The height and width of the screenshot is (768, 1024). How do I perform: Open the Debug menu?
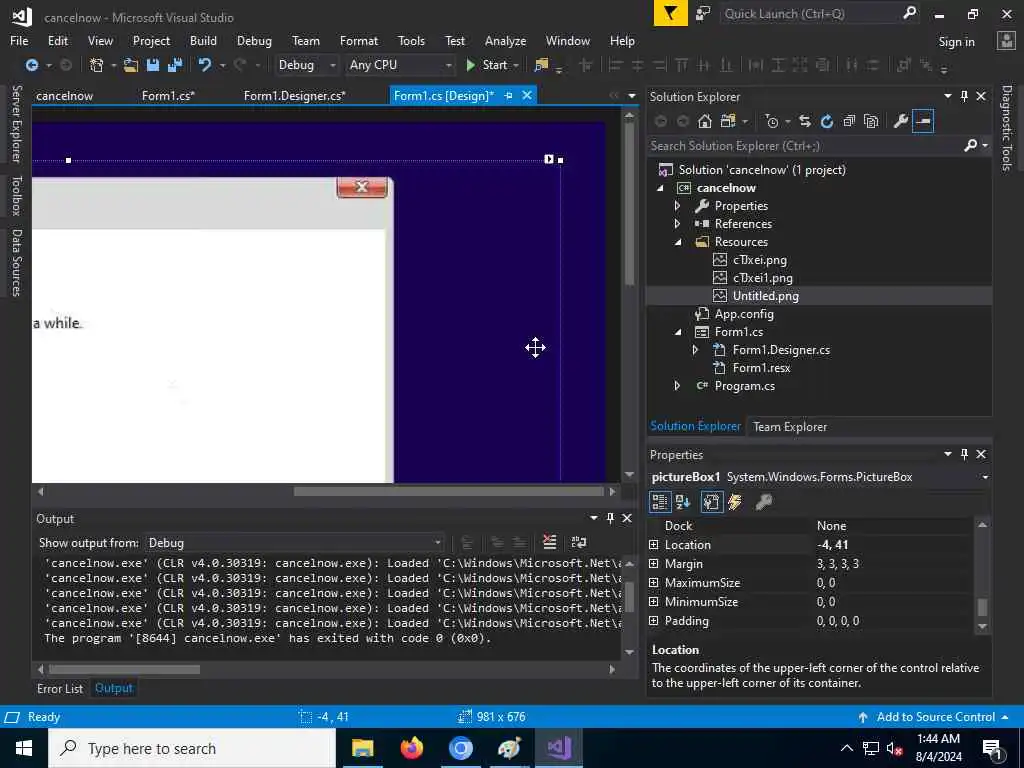(254, 40)
